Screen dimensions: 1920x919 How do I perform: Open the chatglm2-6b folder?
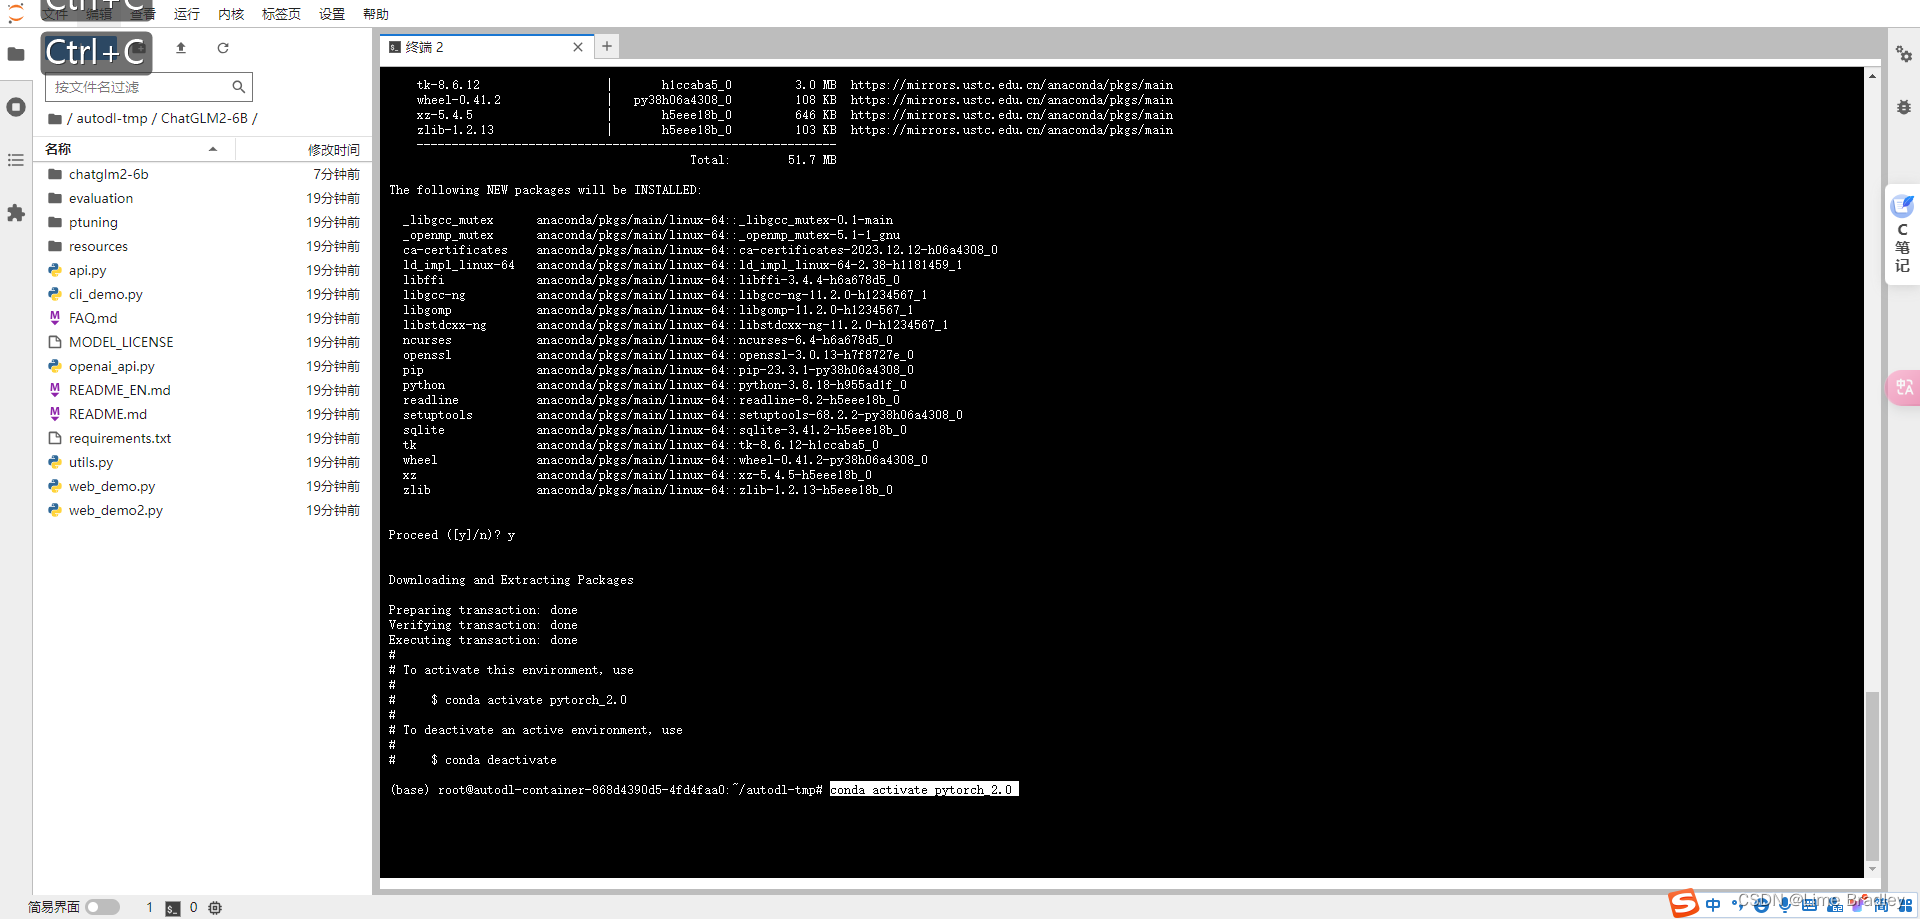click(204, 174)
